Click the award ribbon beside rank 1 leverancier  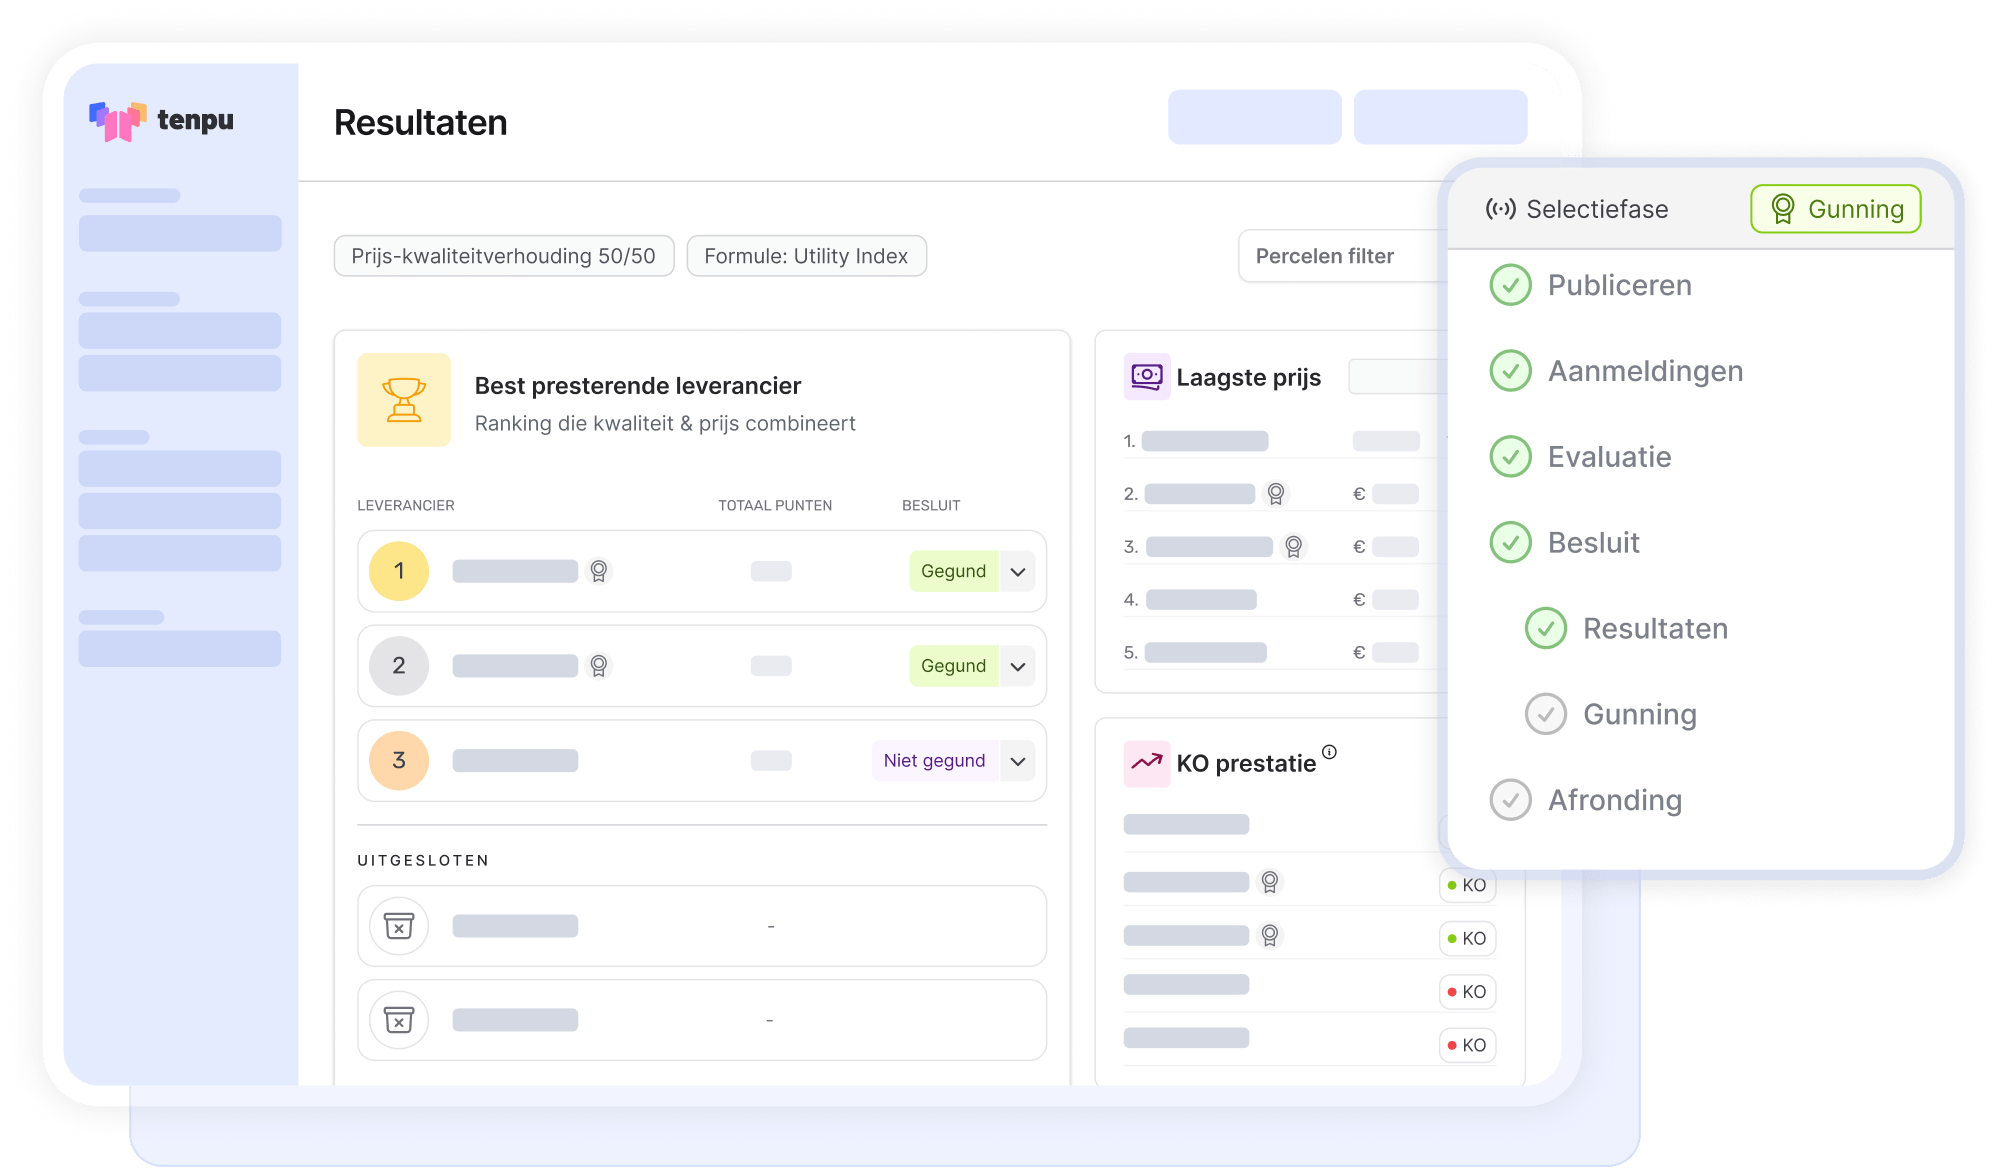[598, 571]
